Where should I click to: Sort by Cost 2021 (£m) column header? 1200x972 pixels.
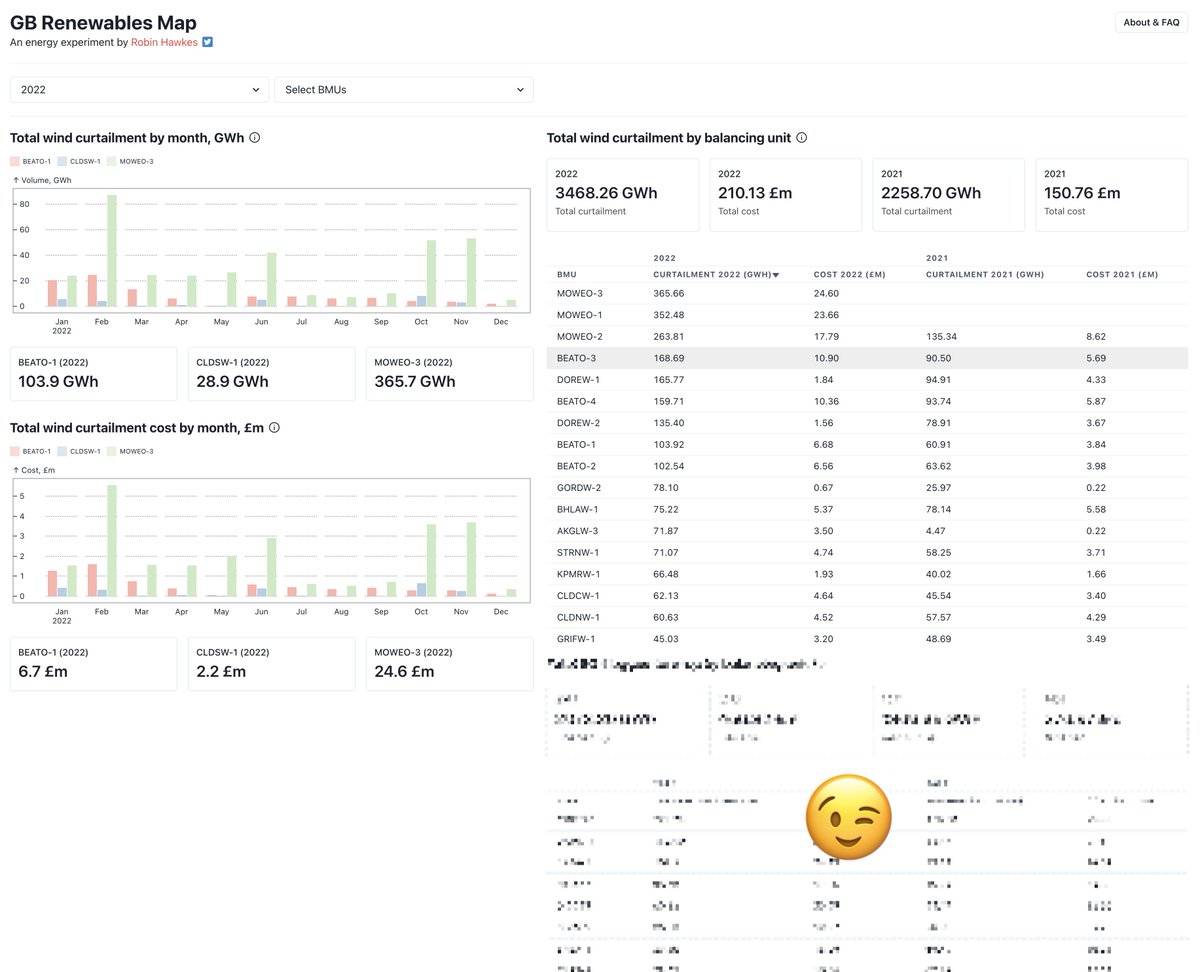[1122, 274]
